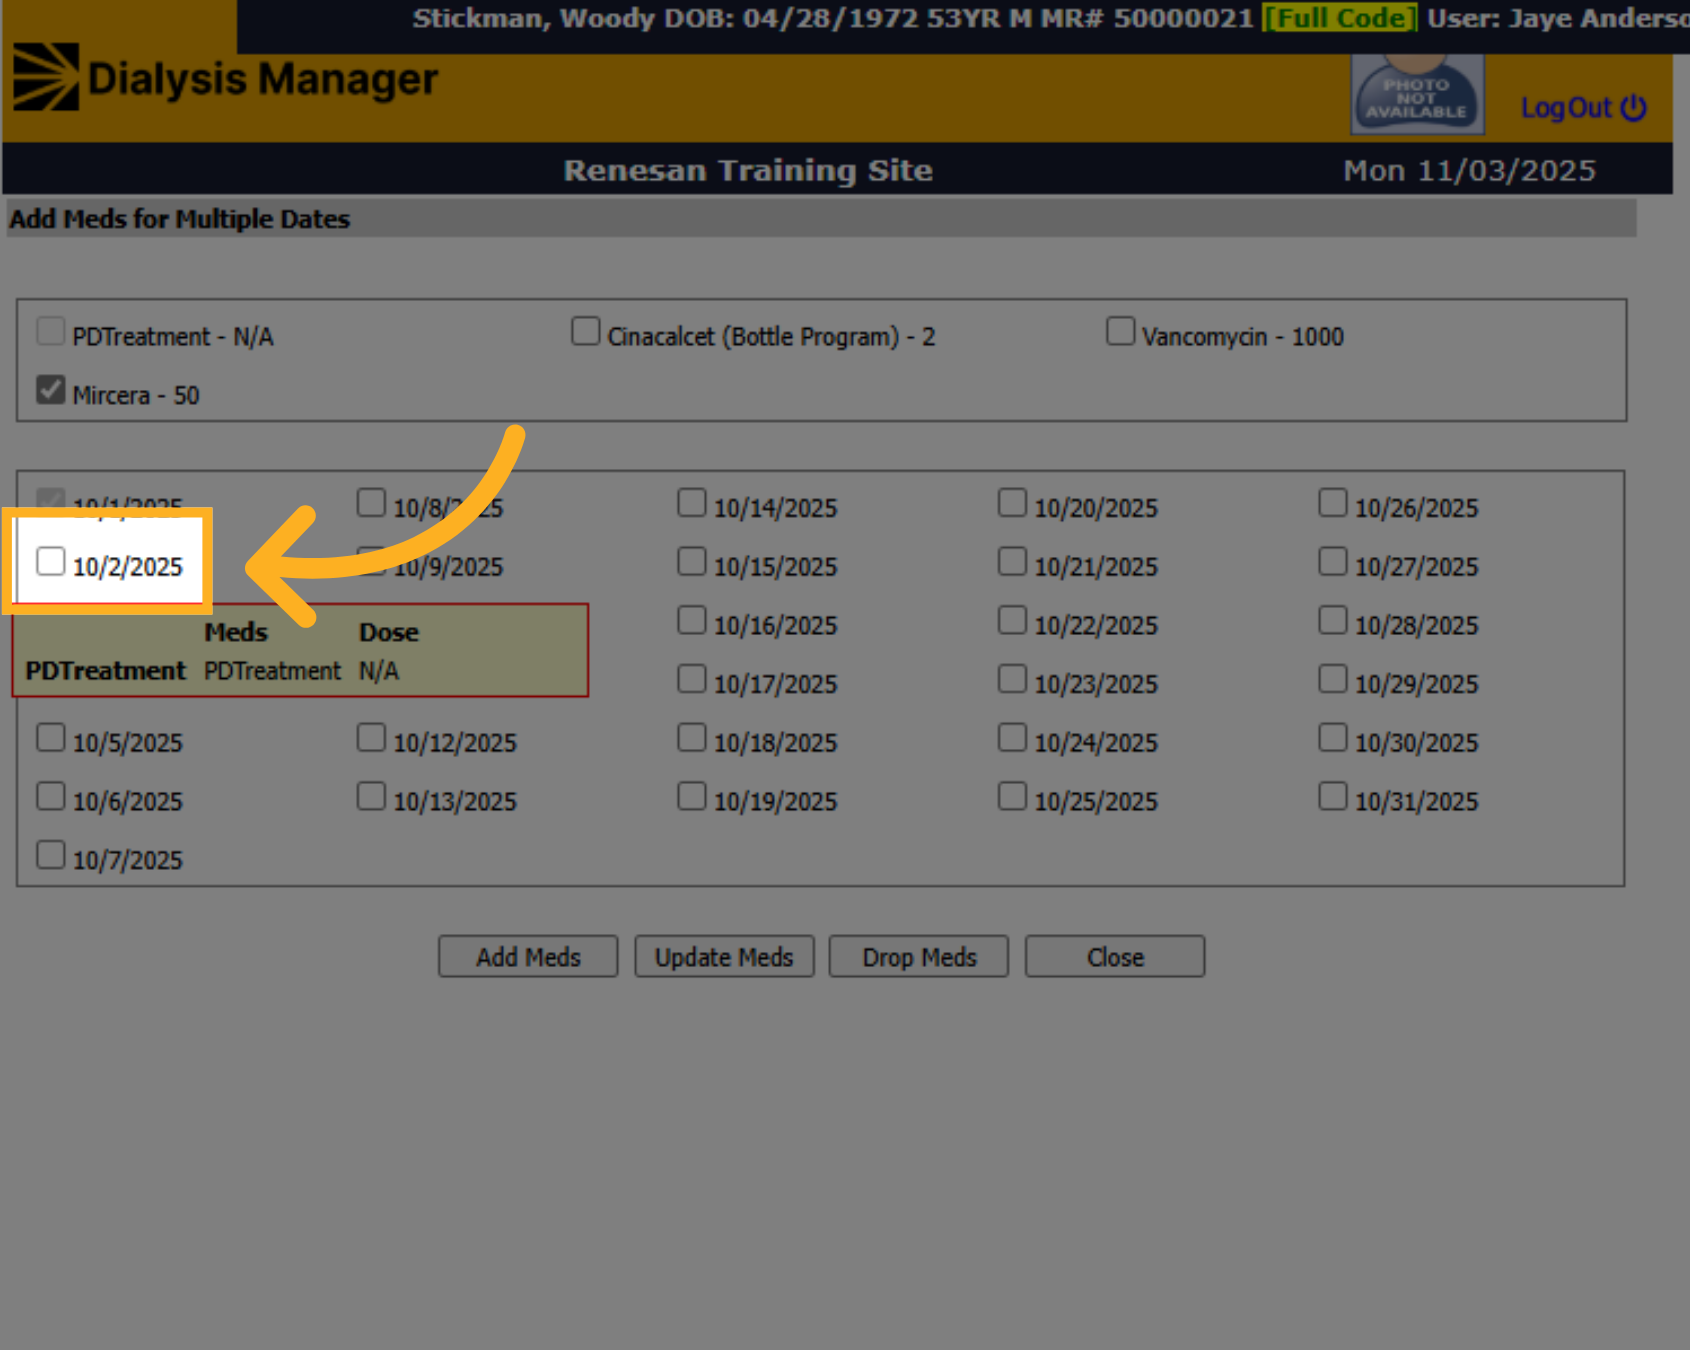Tick the 10/16/2025 checkbox
This screenshot has height=1350, width=1690.
coord(691,620)
